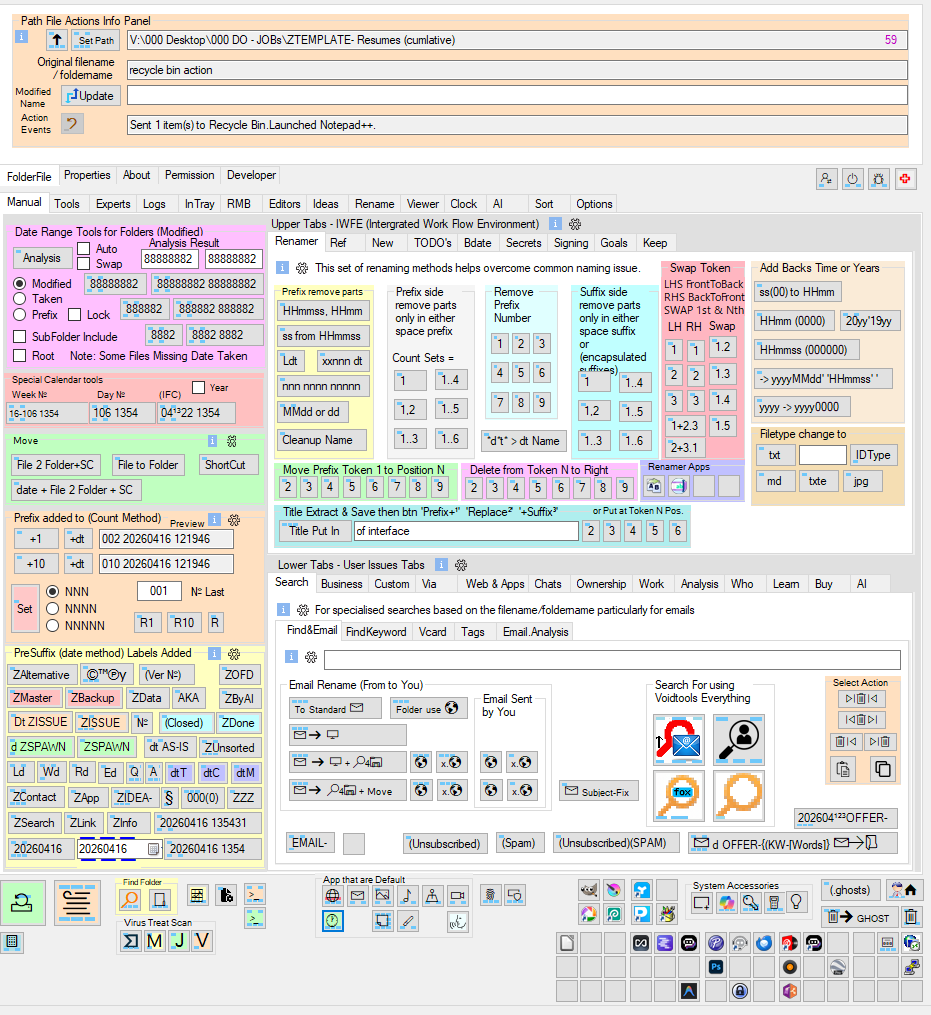
Task: Click the 'of interface' title text field
Action: pyautogui.click(x=466, y=531)
